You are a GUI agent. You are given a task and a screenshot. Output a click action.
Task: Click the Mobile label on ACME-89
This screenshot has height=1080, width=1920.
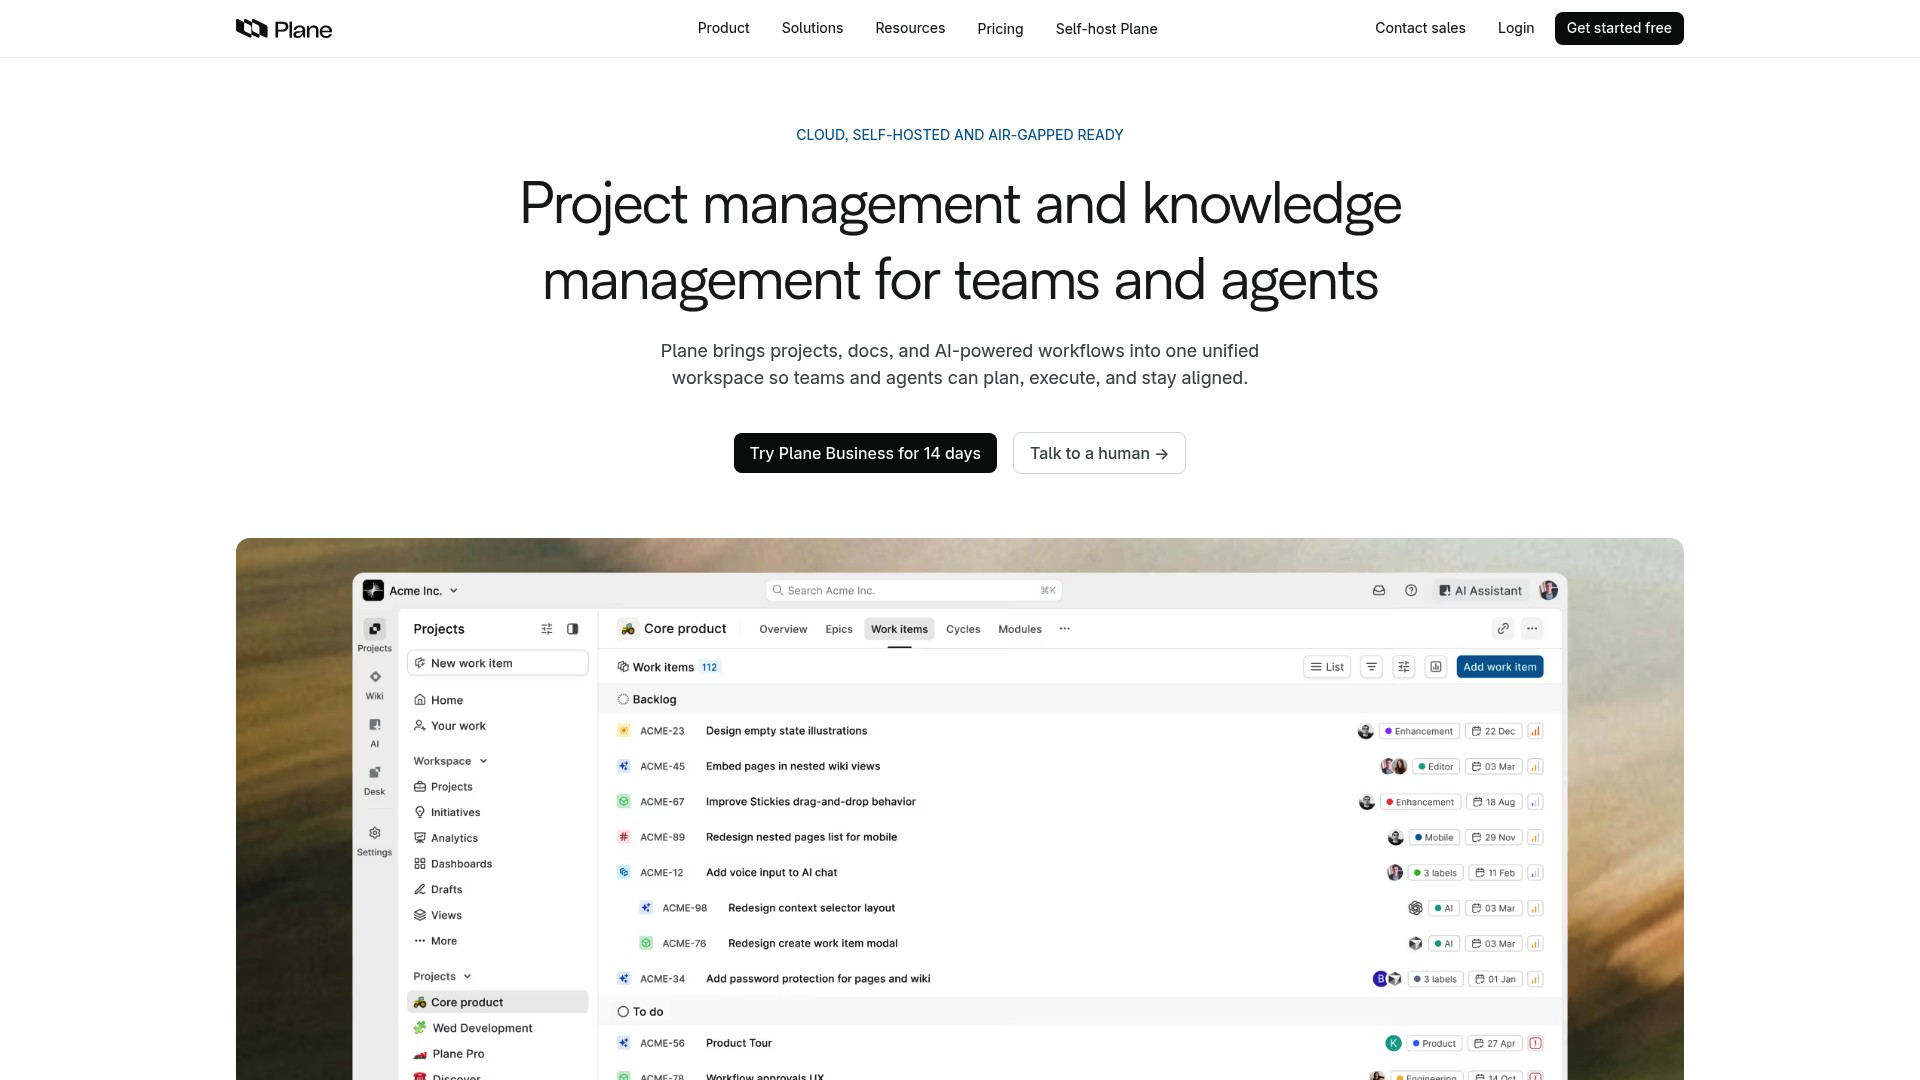point(1434,838)
